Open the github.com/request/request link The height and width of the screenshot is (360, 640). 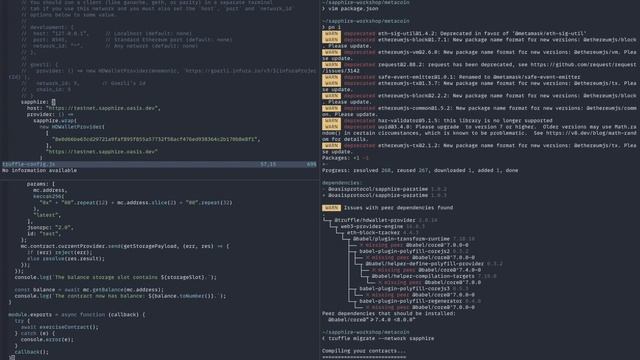point(583,64)
